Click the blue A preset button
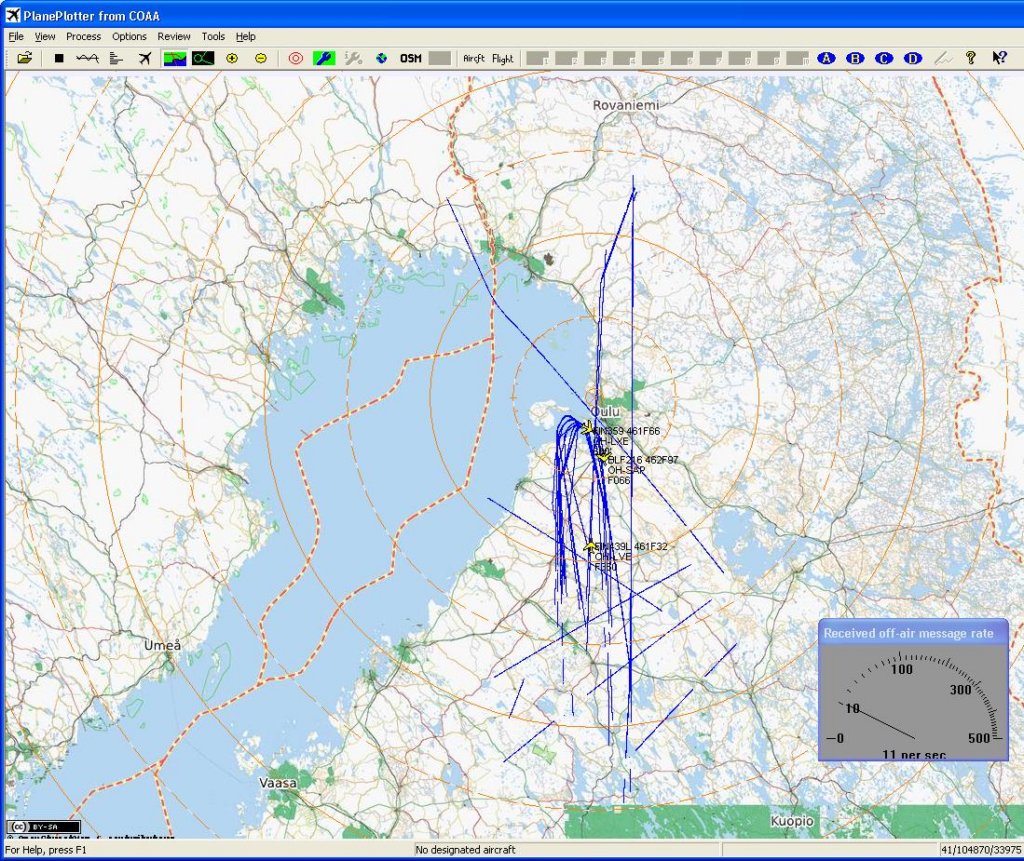Screen dimensions: 1024x861 pos(826,58)
